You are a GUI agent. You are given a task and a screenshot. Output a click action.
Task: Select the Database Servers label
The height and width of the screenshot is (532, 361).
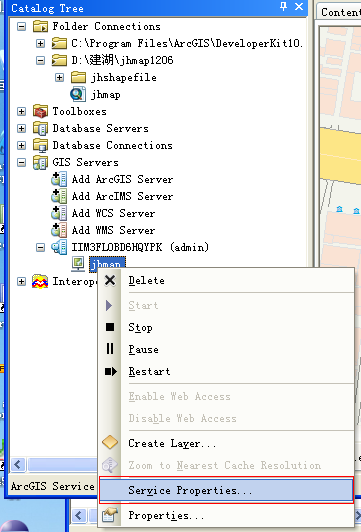coord(100,128)
